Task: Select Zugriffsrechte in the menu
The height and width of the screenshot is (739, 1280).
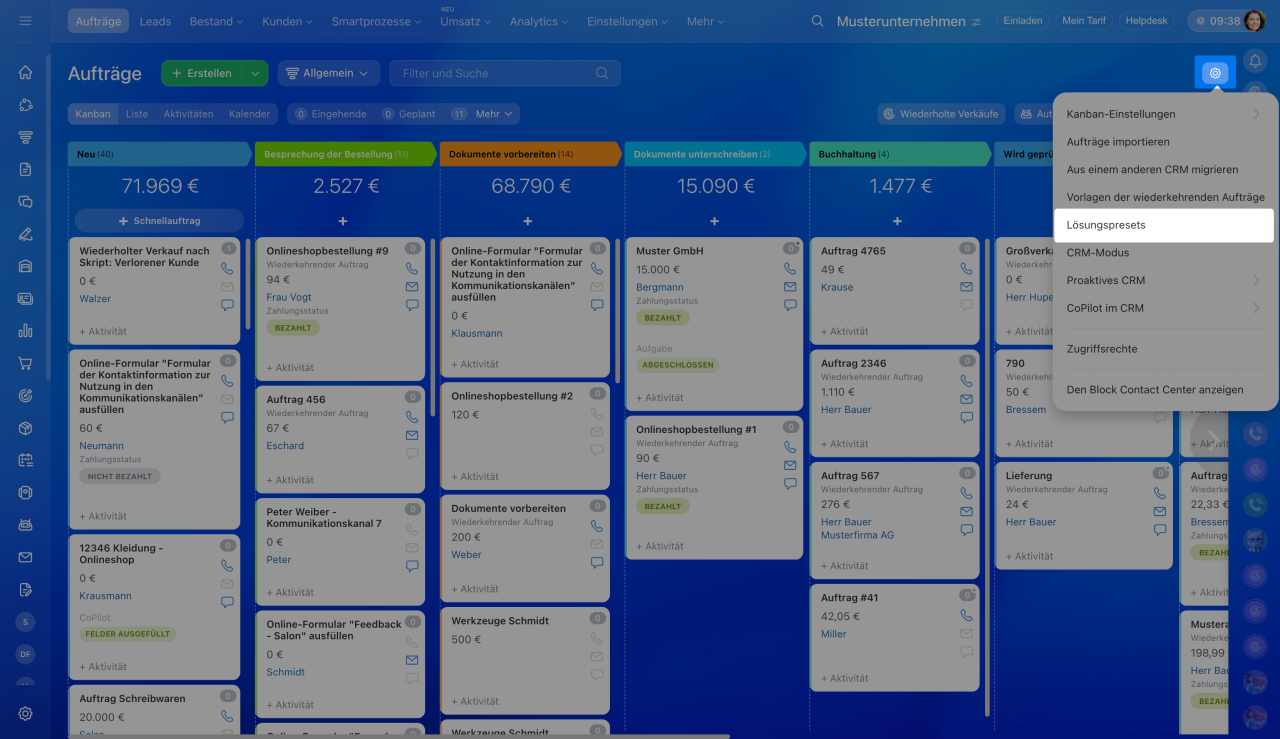Action: coord(1165,349)
